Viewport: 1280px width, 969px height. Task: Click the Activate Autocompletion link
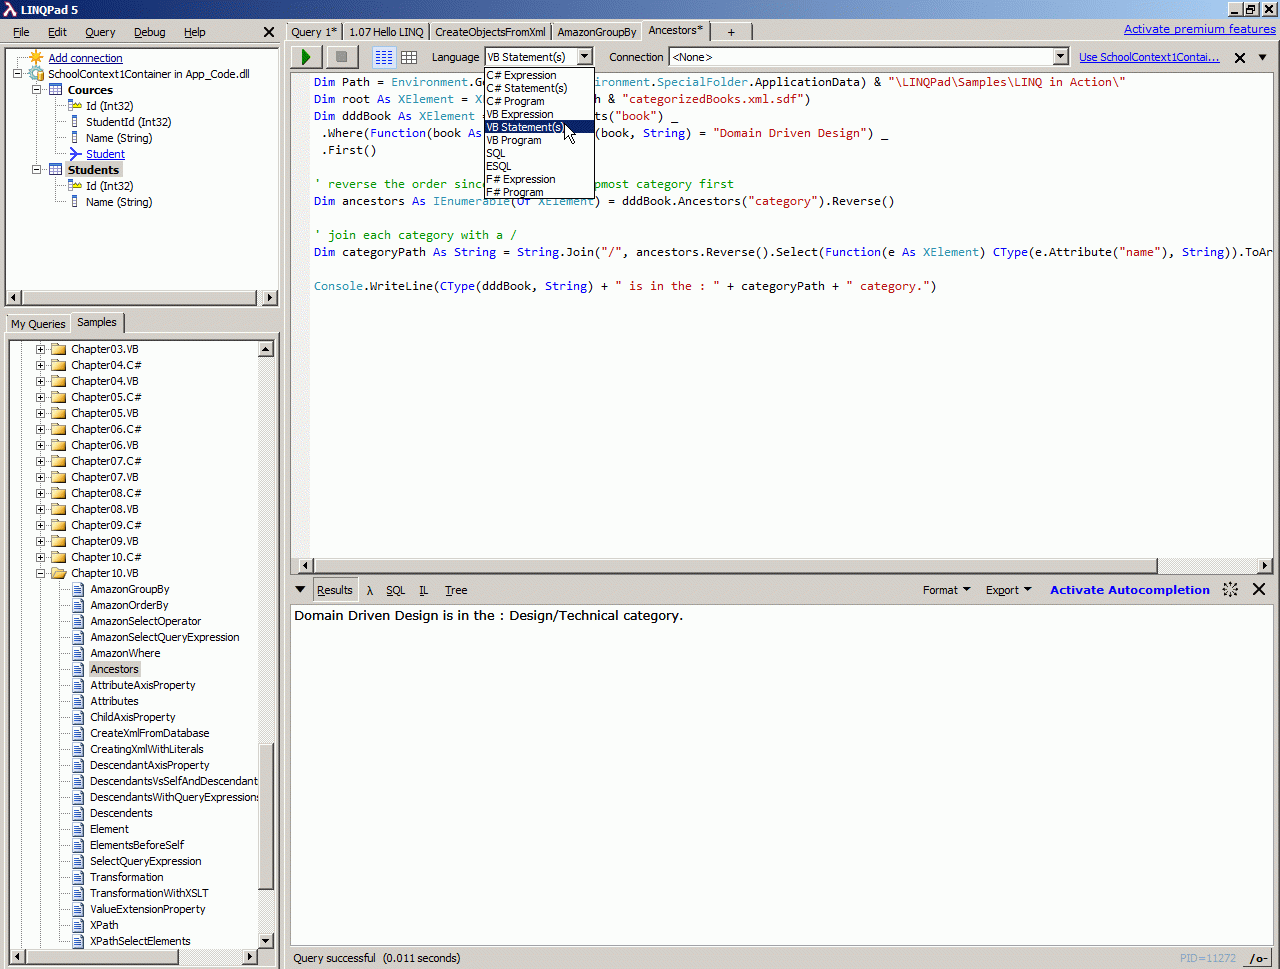click(x=1130, y=590)
